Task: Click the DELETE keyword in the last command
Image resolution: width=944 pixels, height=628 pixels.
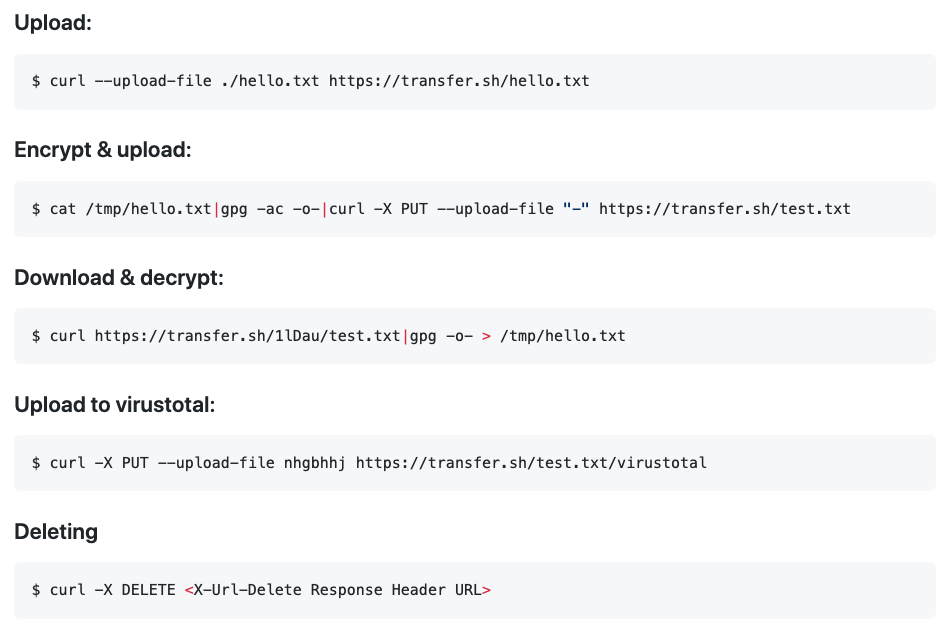Action: (149, 590)
